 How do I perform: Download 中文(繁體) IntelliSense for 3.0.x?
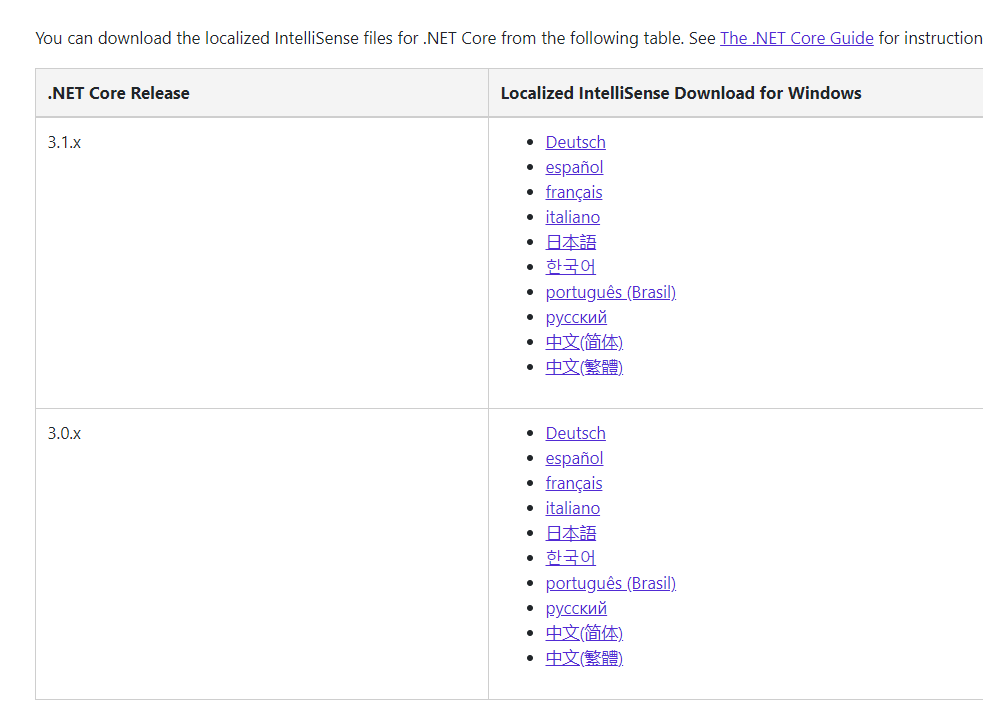[x=584, y=658]
